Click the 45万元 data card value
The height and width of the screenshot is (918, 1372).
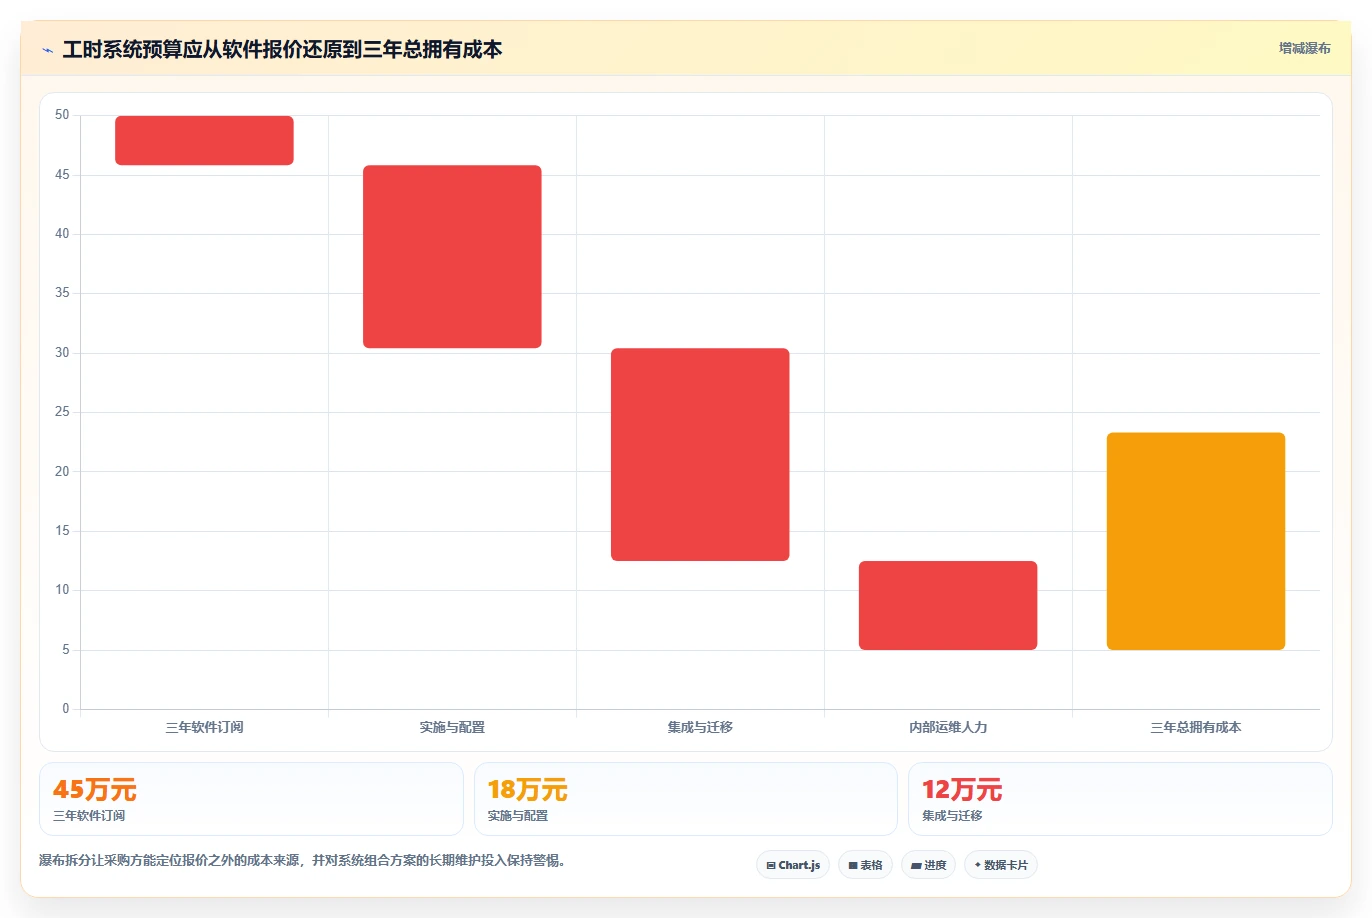tap(95, 790)
